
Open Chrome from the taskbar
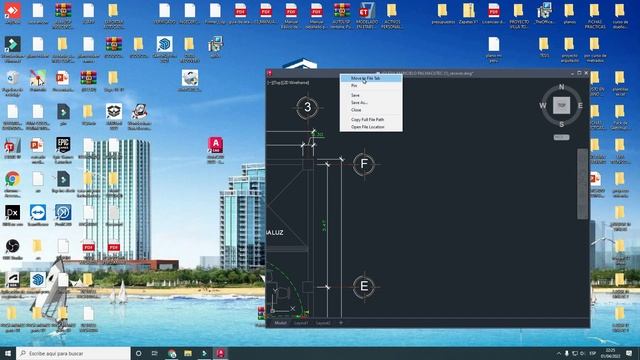pos(172,353)
